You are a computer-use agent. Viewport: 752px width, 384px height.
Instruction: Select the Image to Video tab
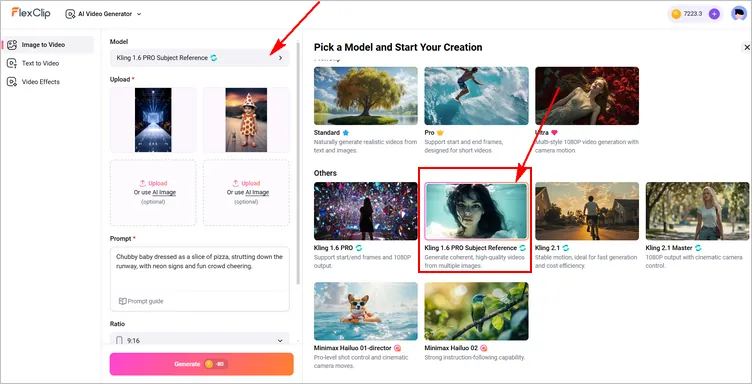47,45
